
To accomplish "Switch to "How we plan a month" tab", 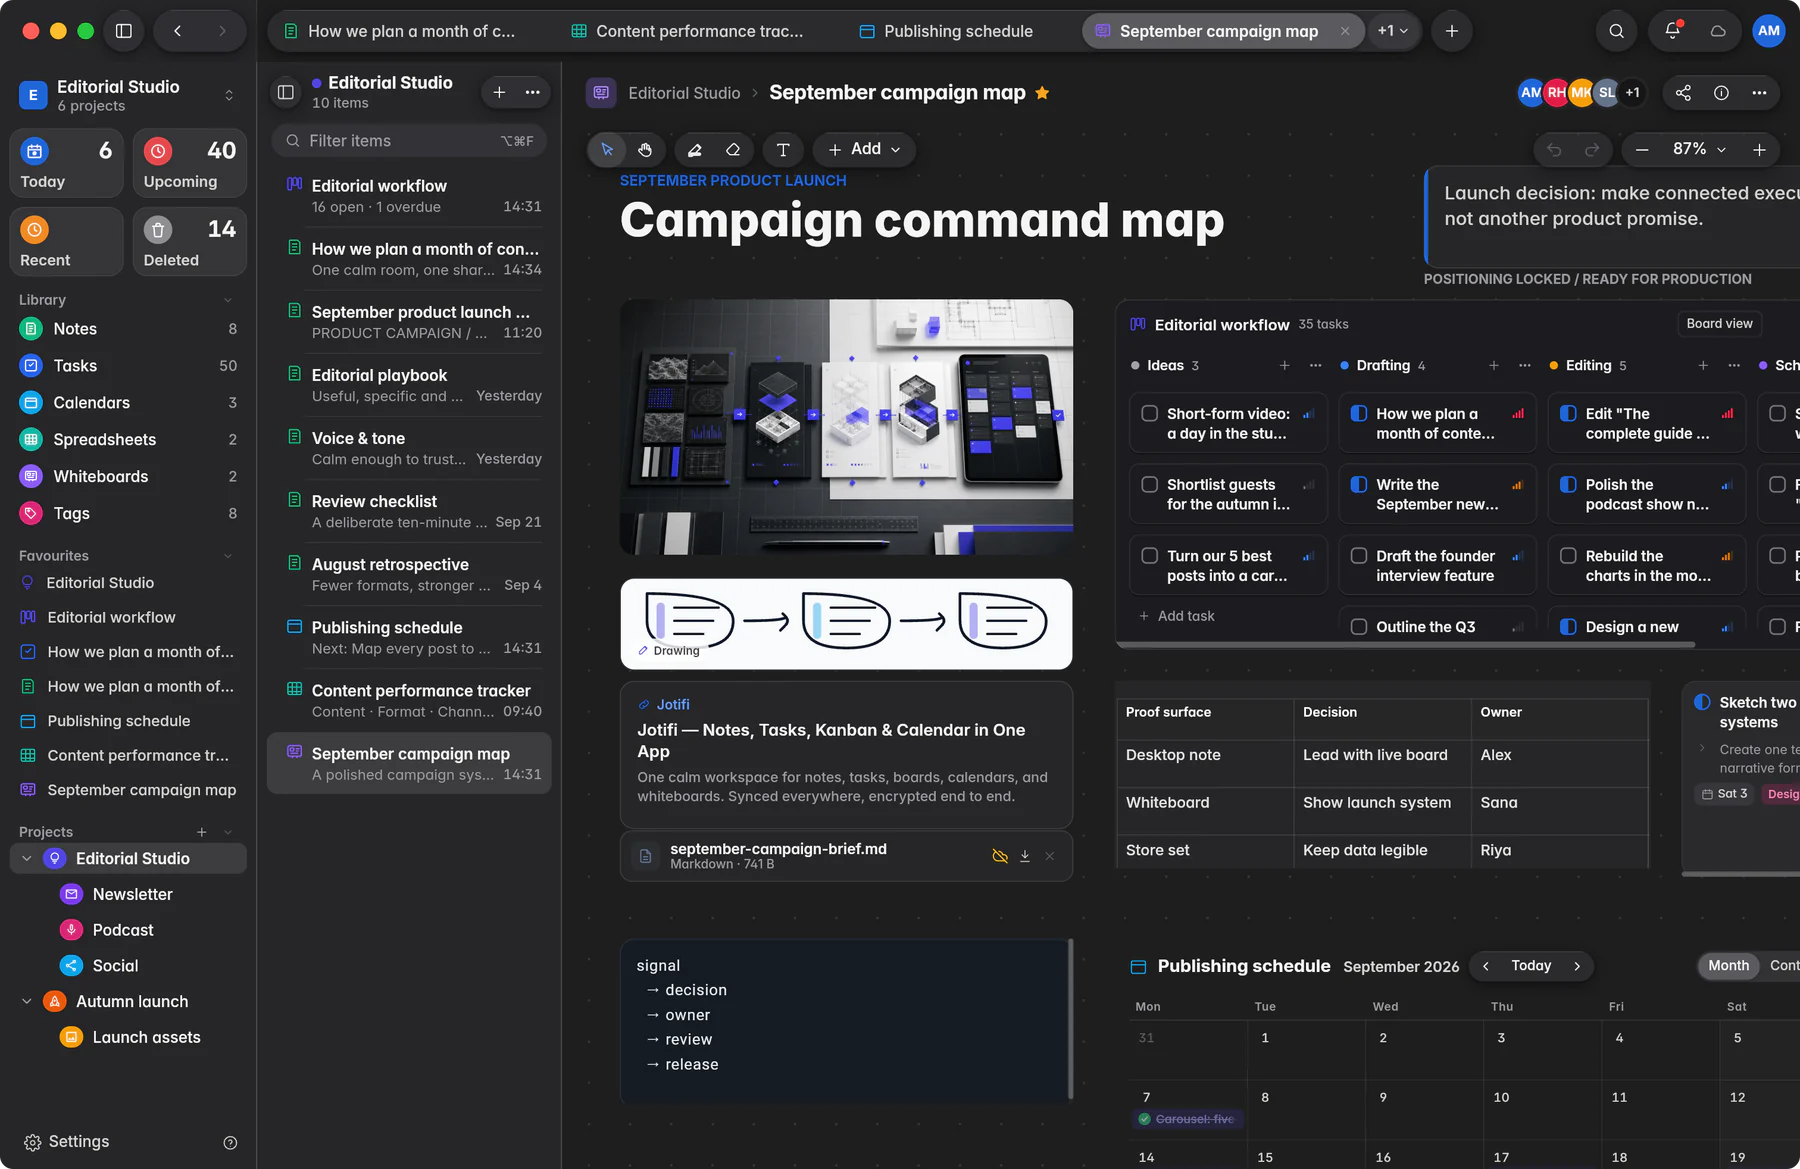I will click(x=400, y=31).
